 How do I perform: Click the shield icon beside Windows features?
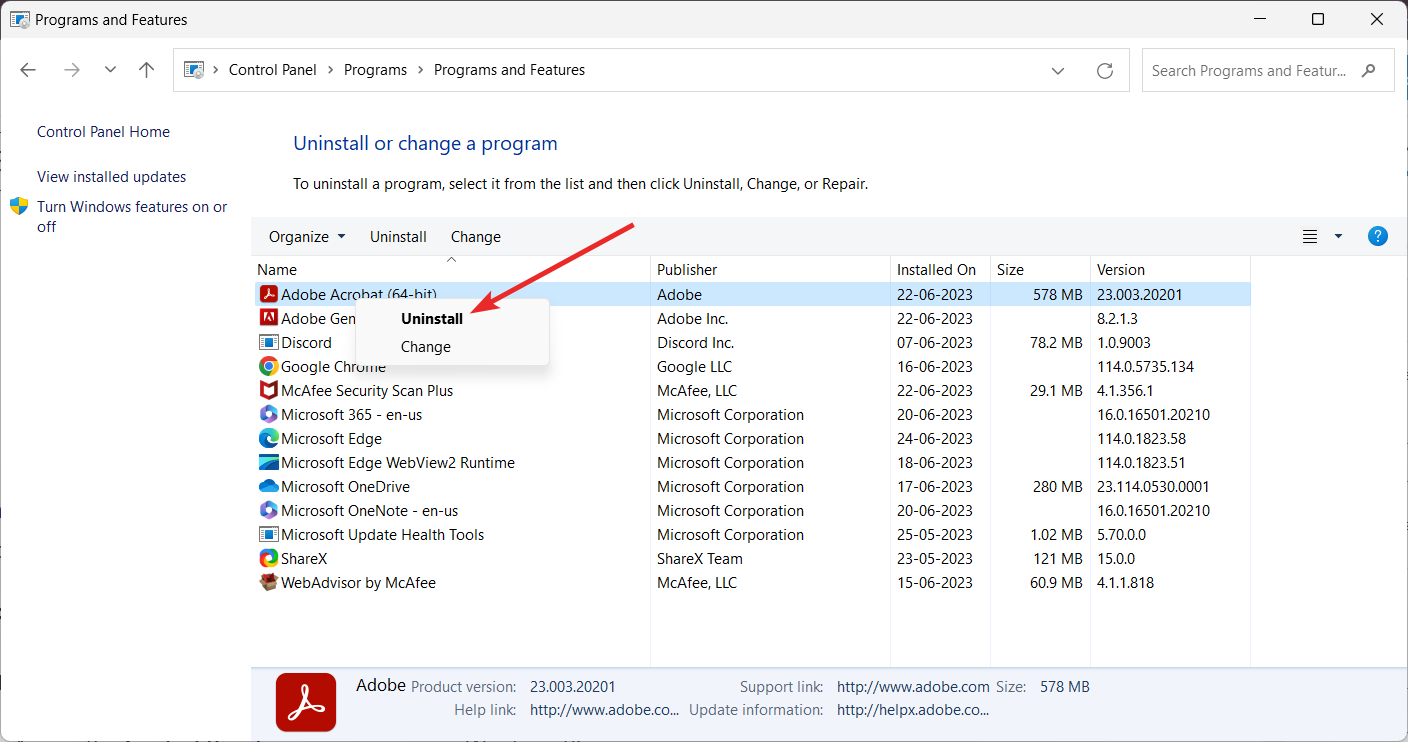coord(19,206)
